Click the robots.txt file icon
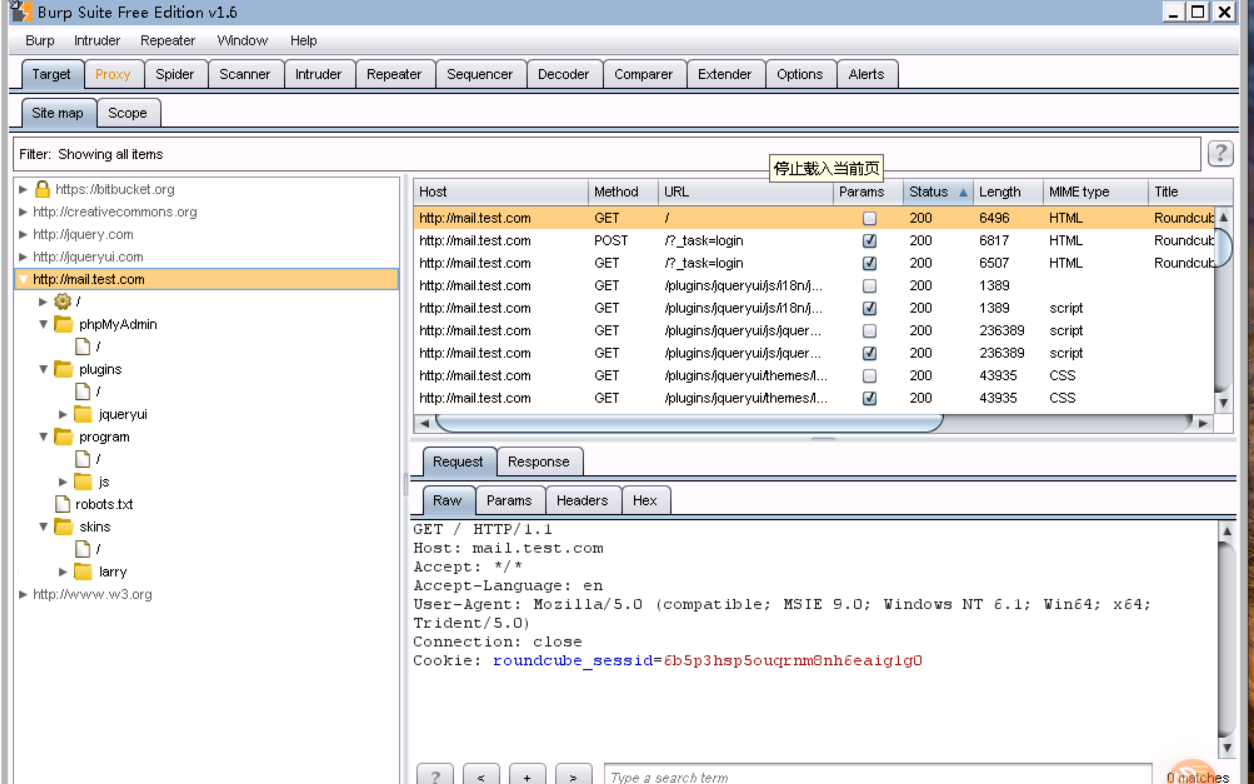The width and height of the screenshot is (1254, 784). (x=63, y=504)
